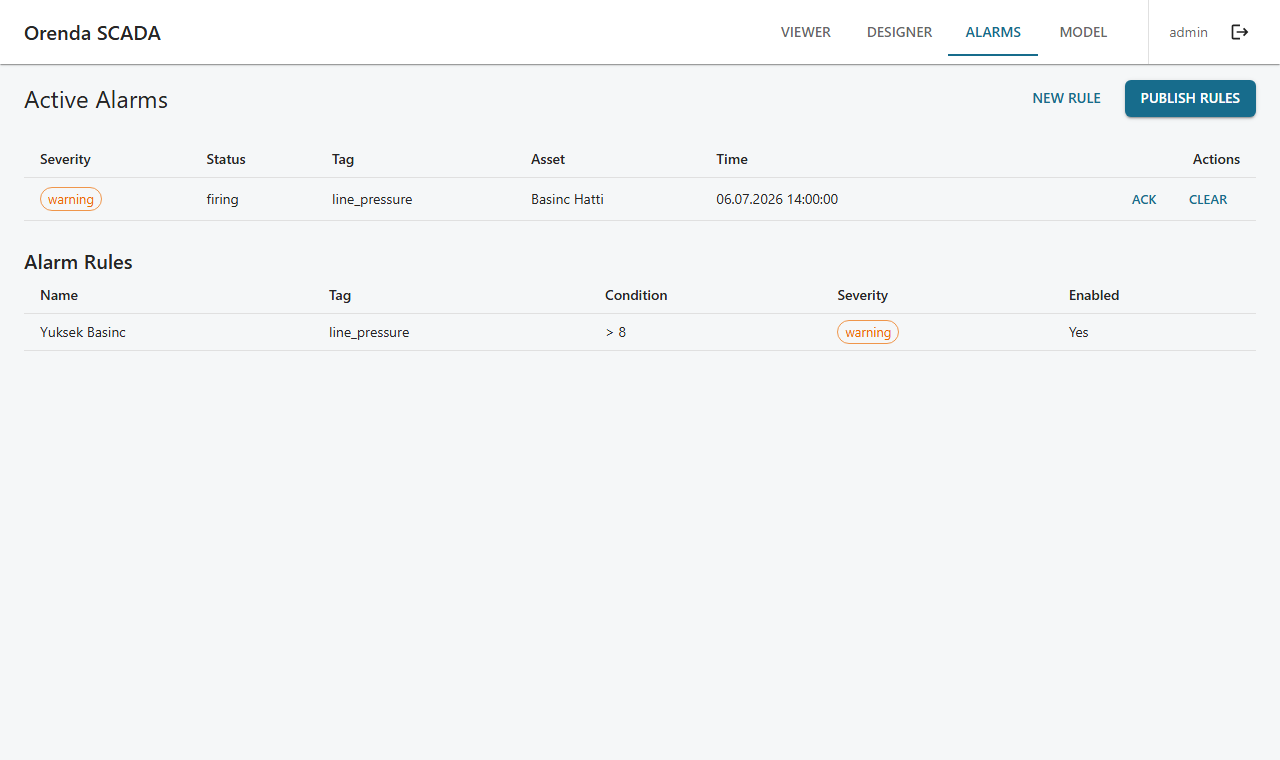1280x760 pixels.
Task: Publish the alarm rules
Action: pyautogui.click(x=1190, y=98)
